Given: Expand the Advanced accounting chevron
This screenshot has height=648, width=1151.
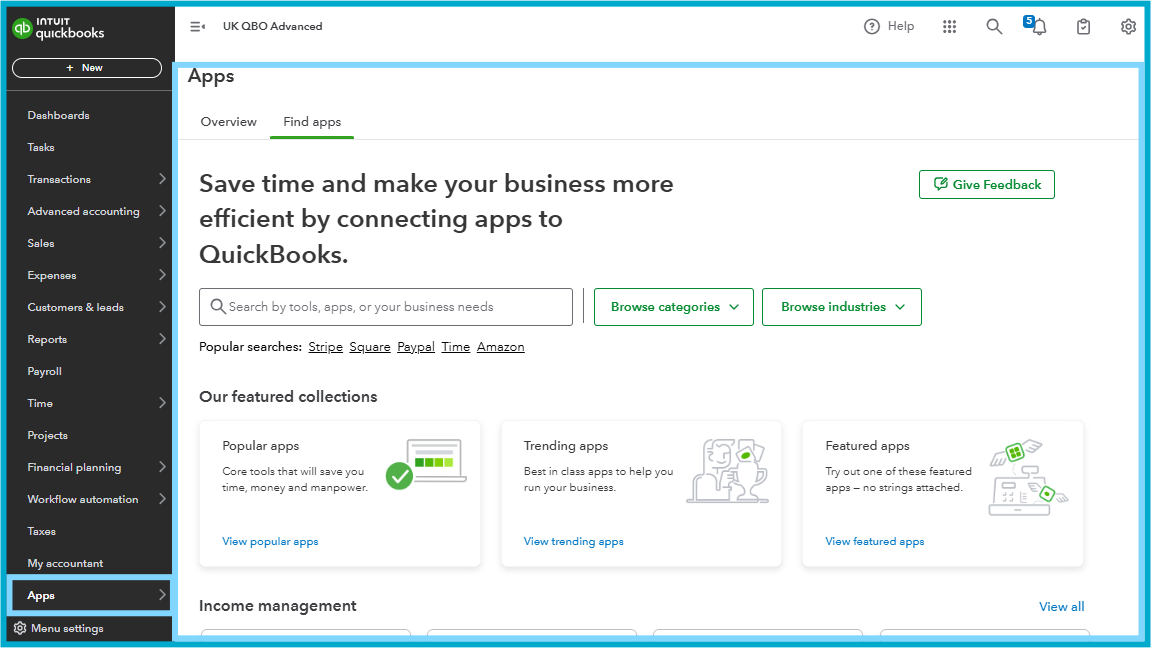Looking at the screenshot, I should click(x=162, y=211).
